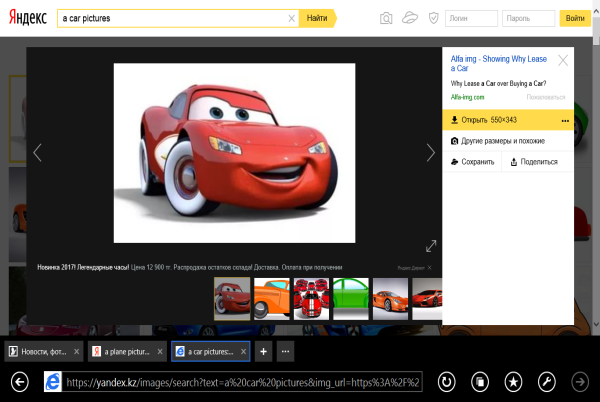This screenshot has width=600, height=402.
Task: Click the Пароль password field
Action: (x=528, y=18)
